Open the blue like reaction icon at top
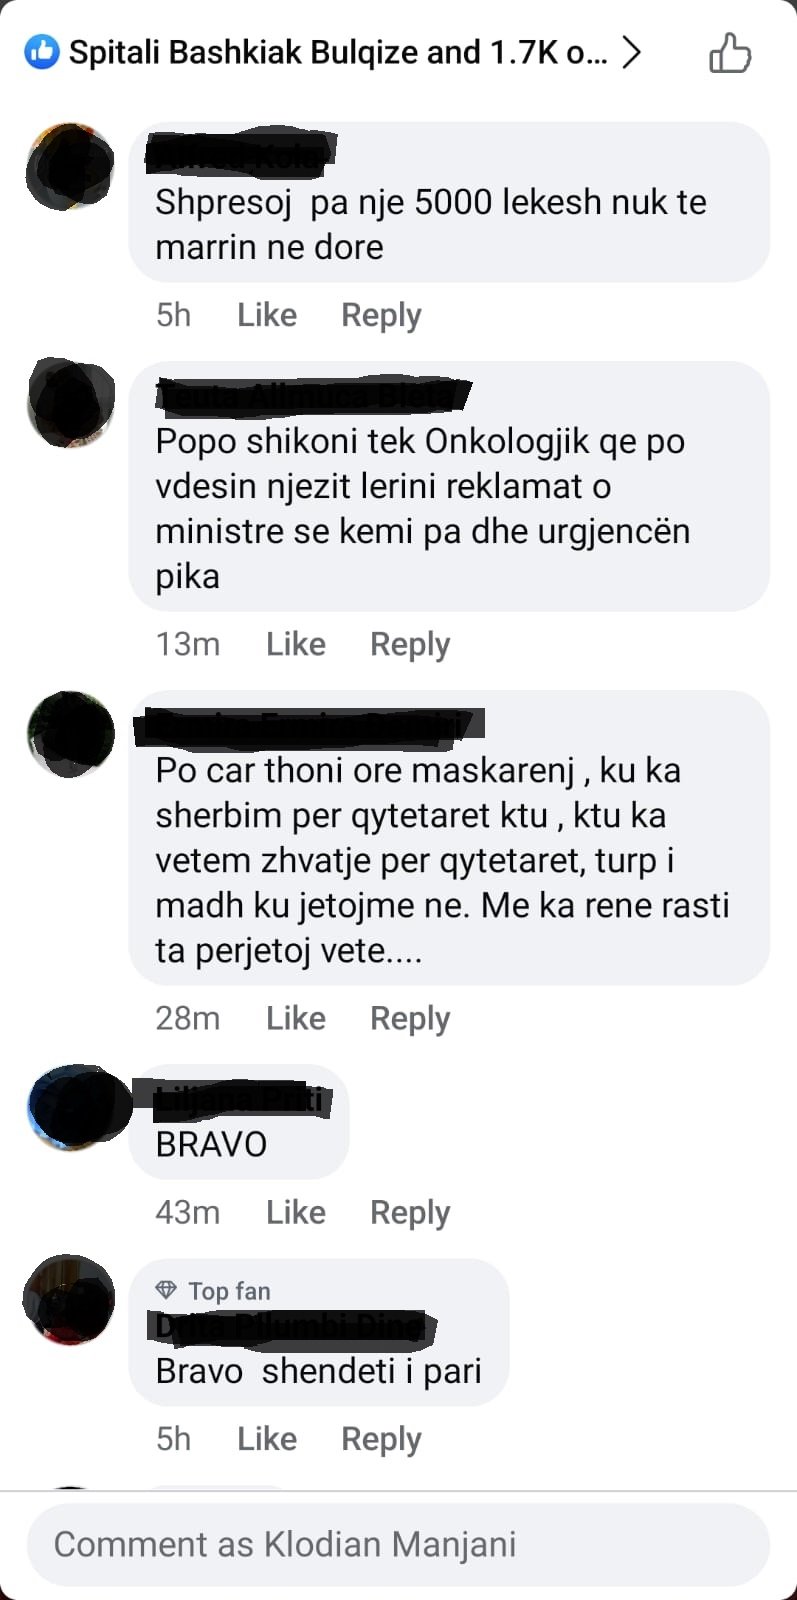797x1600 pixels. point(41,52)
